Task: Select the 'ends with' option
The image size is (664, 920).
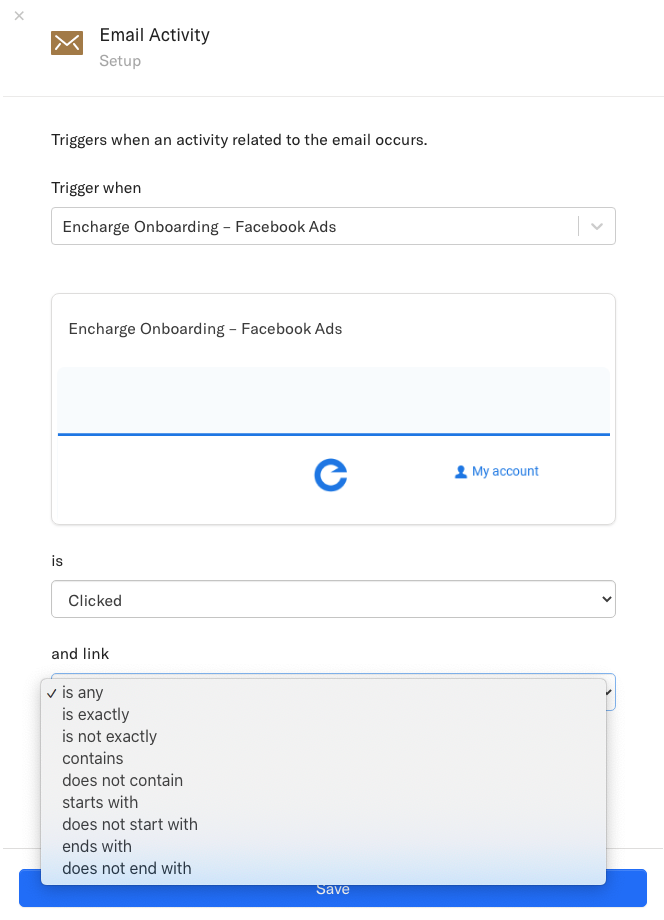Action: point(97,846)
